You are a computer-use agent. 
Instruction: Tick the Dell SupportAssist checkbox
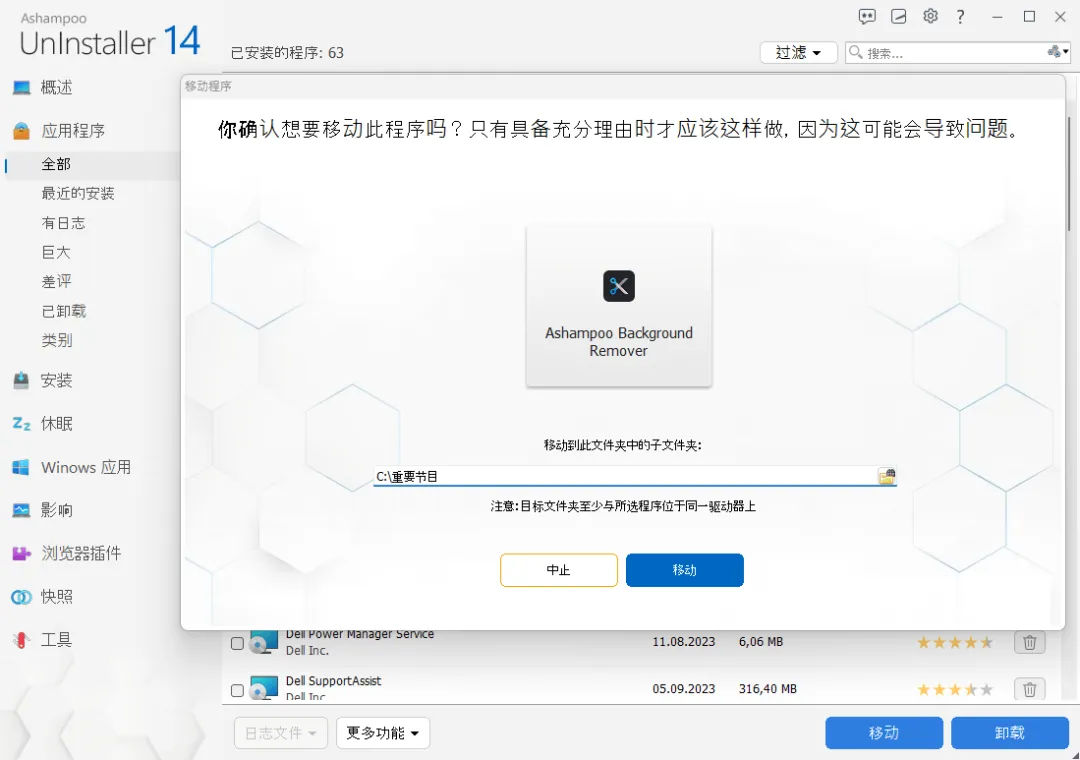tap(237, 690)
